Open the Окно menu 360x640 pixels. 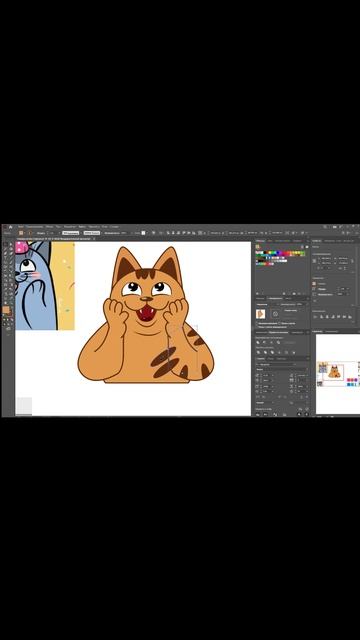pos(105,227)
